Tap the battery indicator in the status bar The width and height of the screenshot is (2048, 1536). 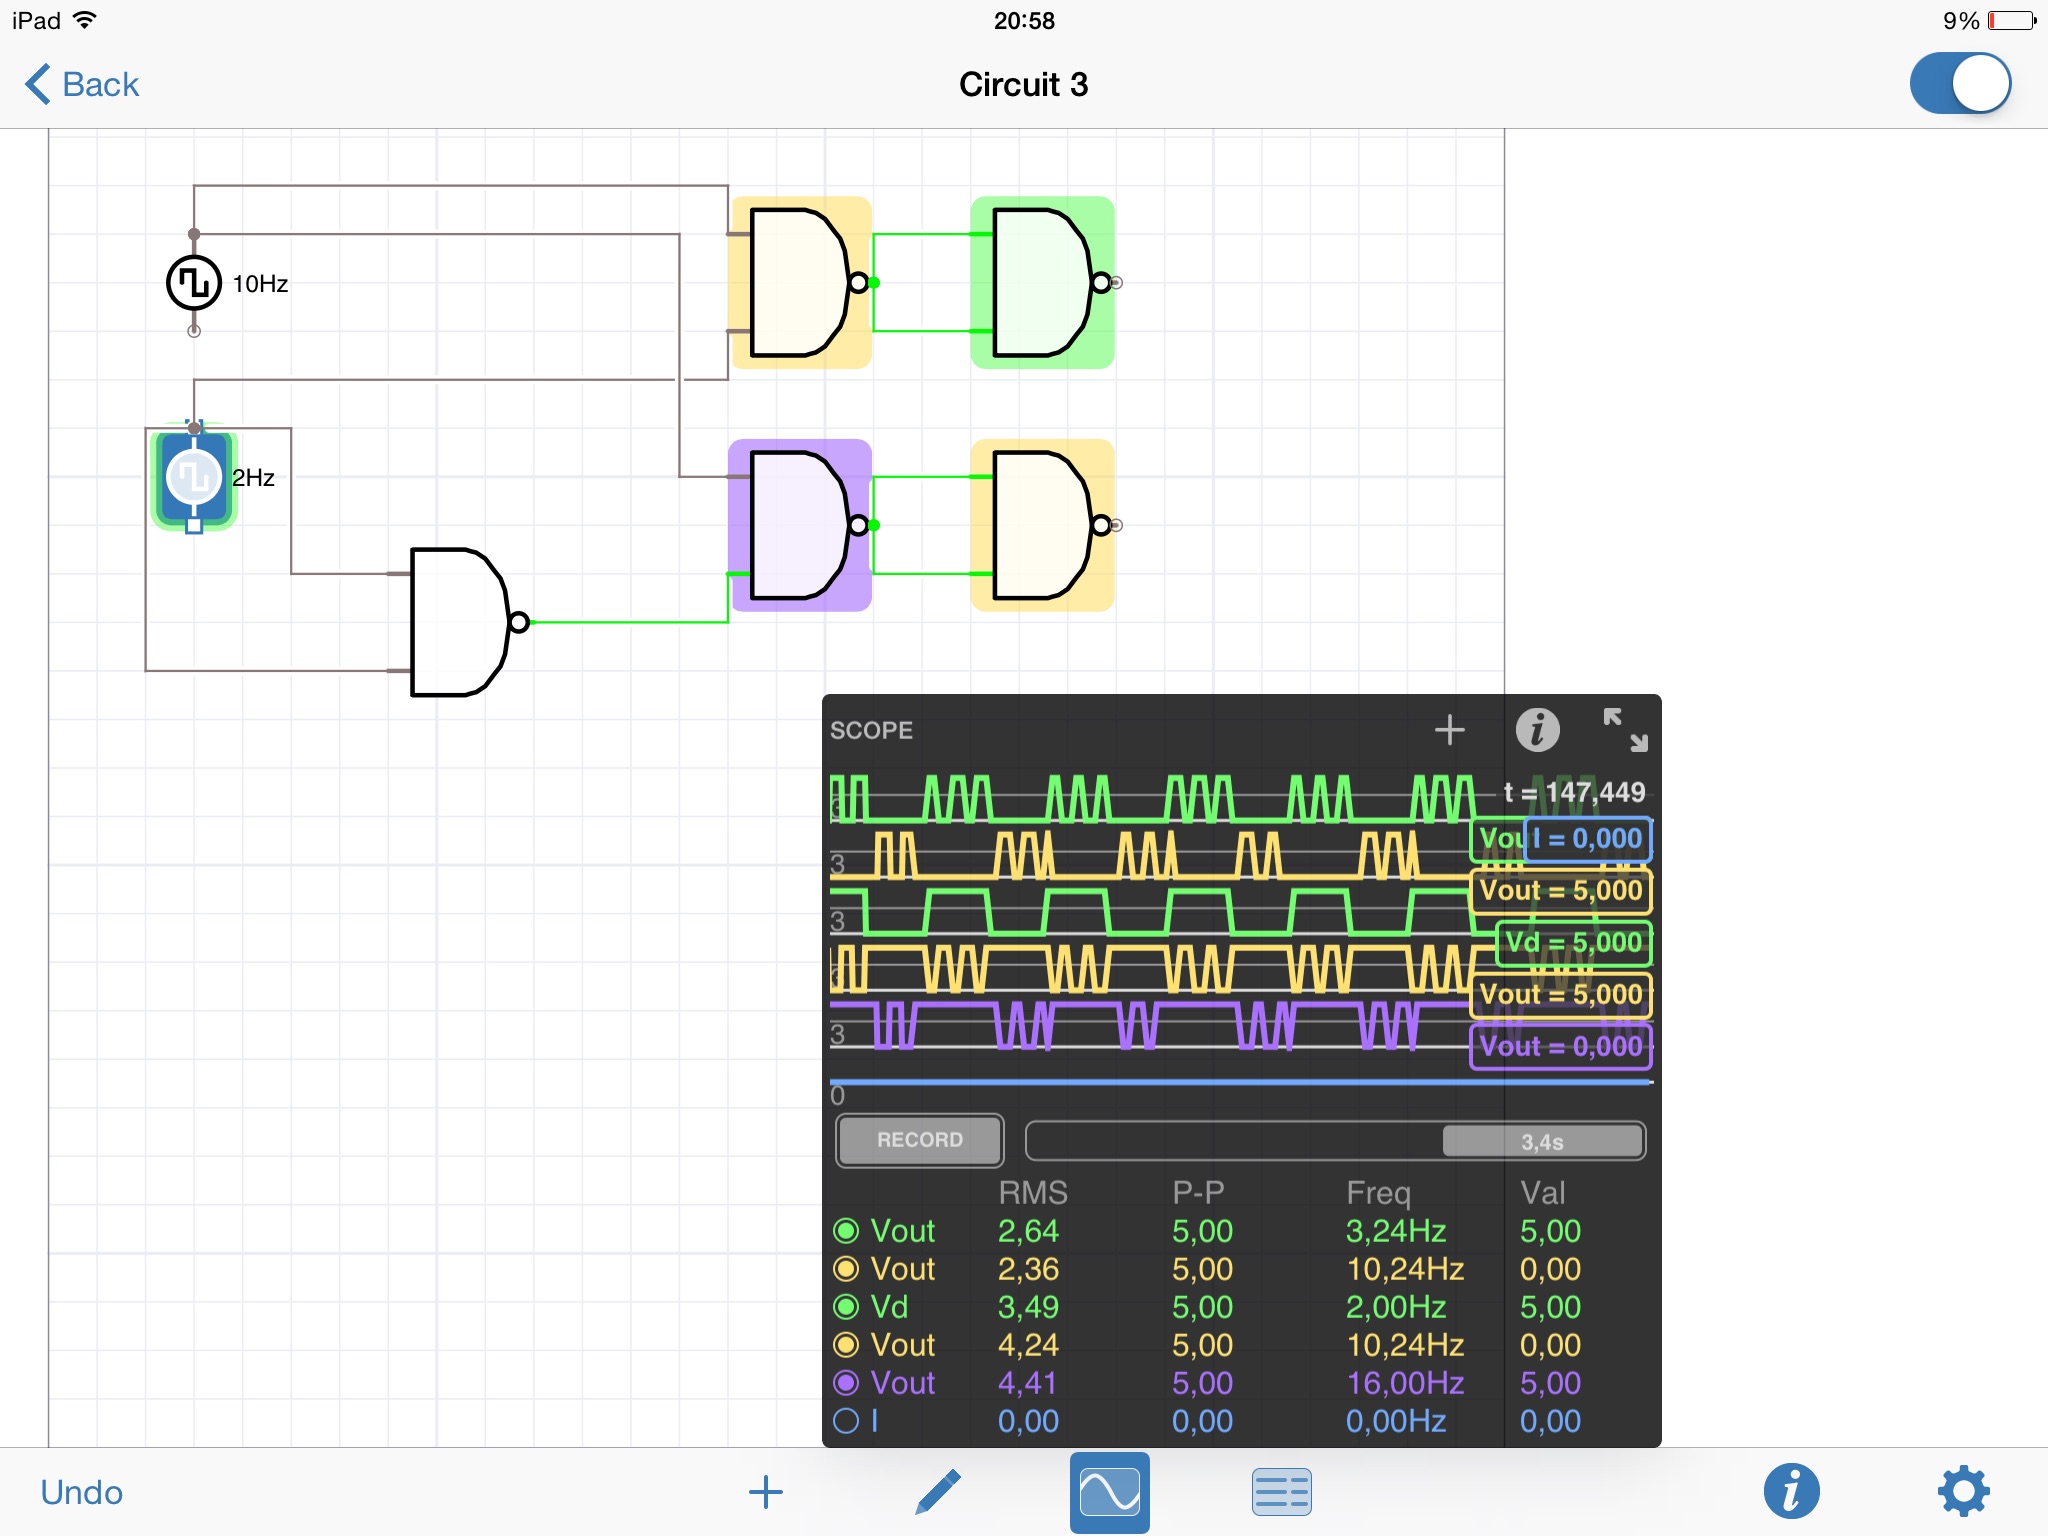pyautogui.click(x=2011, y=20)
